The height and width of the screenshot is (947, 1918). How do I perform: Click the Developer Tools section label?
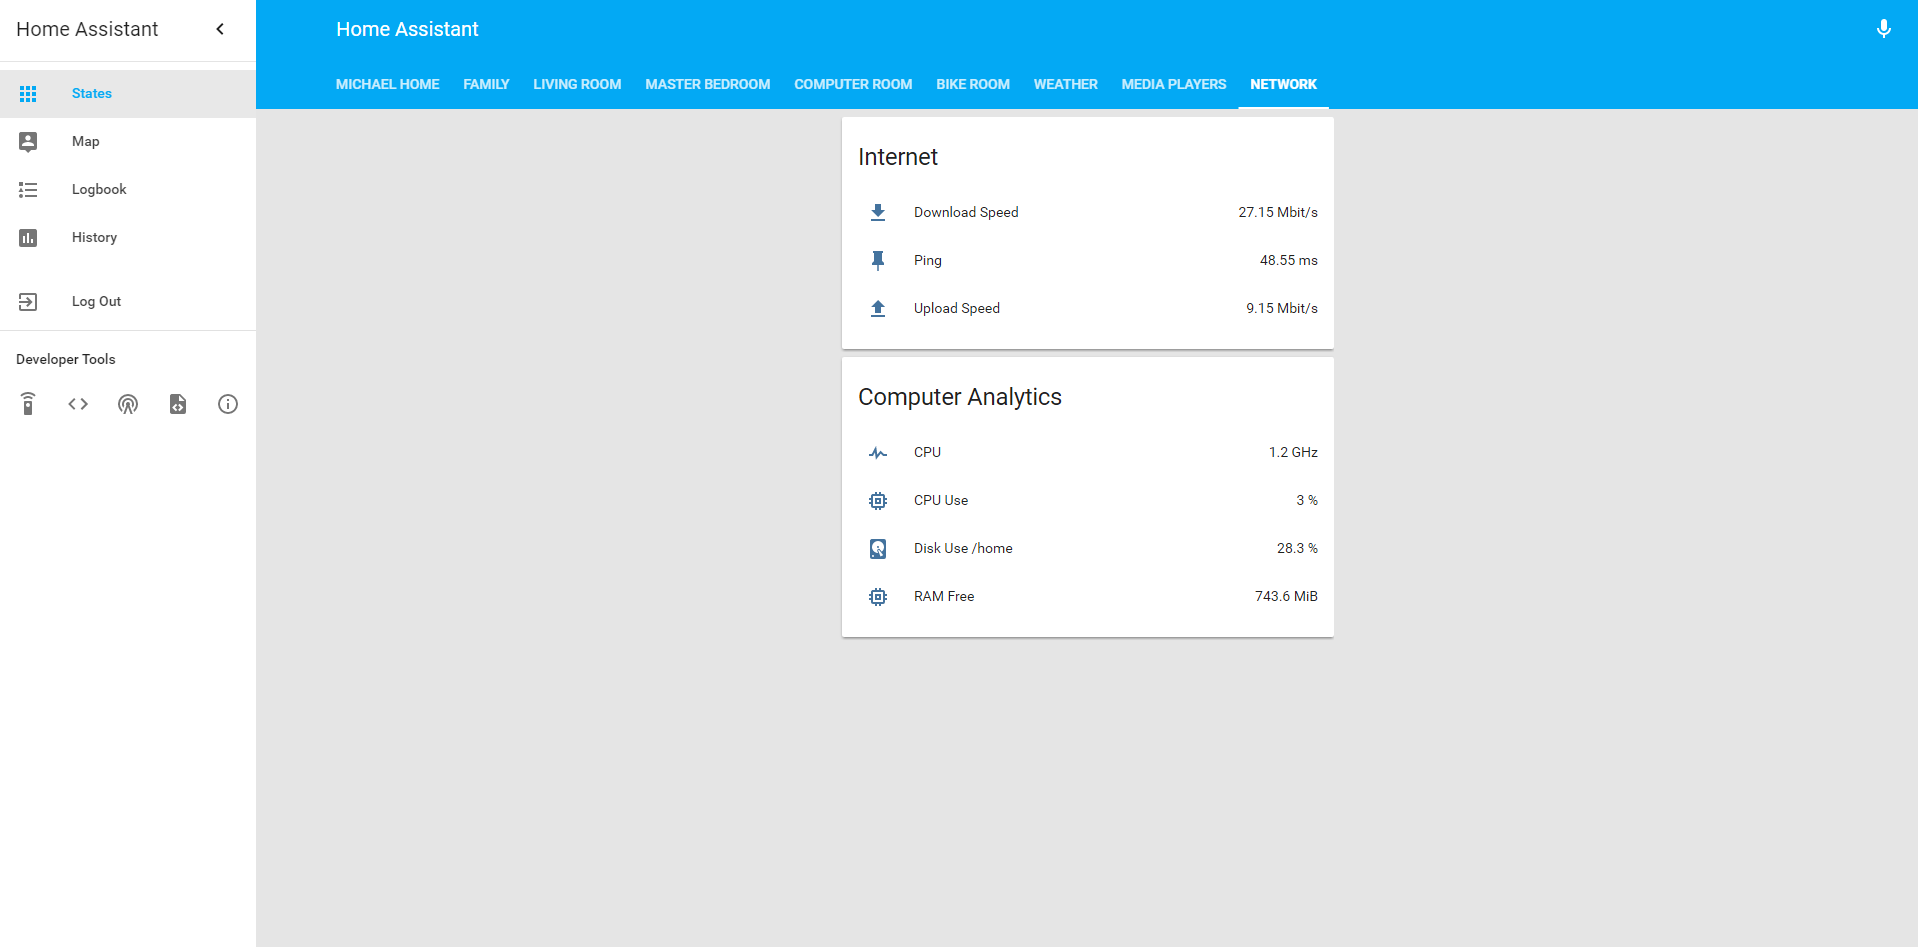(x=66, y=359)
